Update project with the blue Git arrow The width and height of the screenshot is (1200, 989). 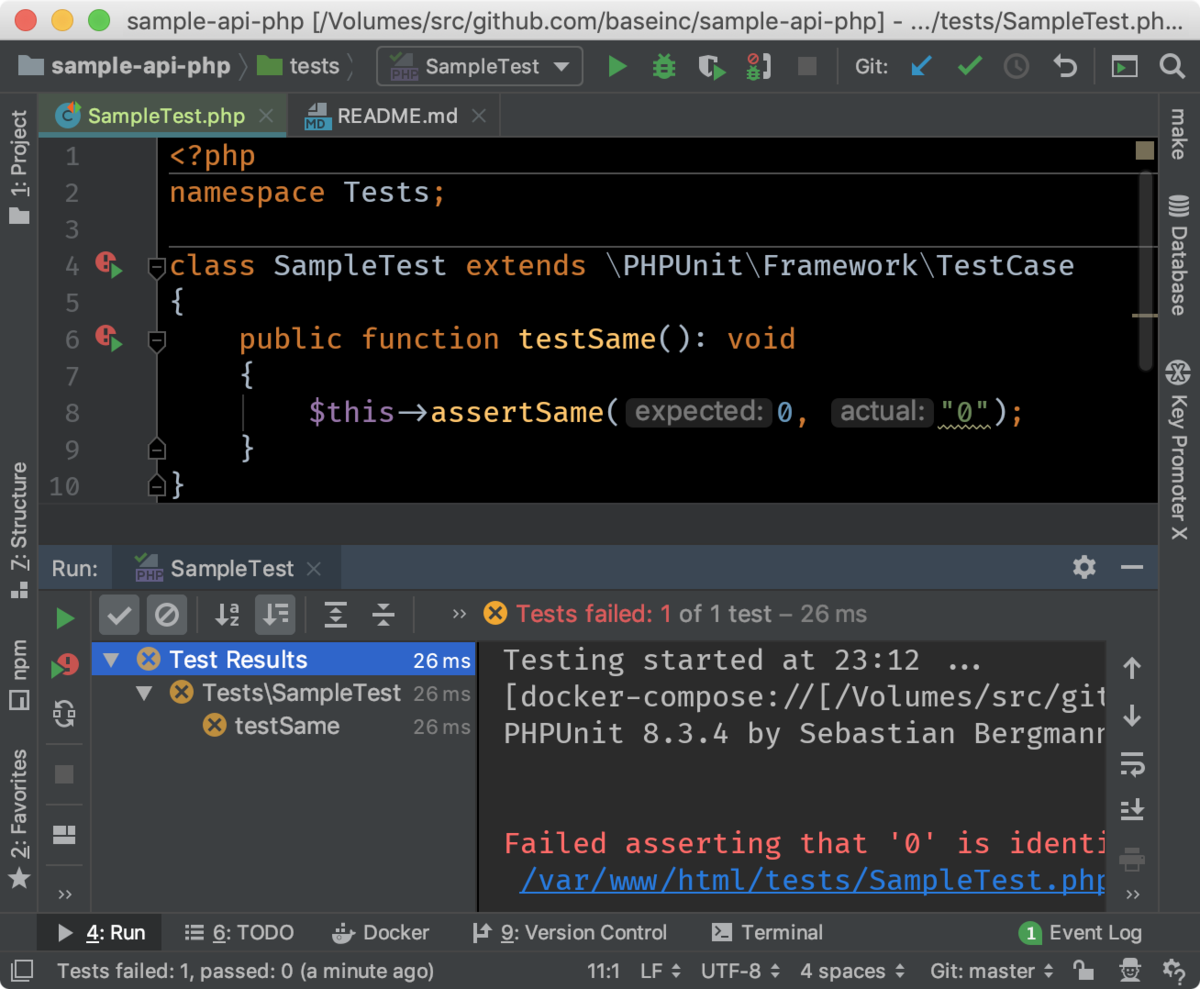[x=921, y=67]
